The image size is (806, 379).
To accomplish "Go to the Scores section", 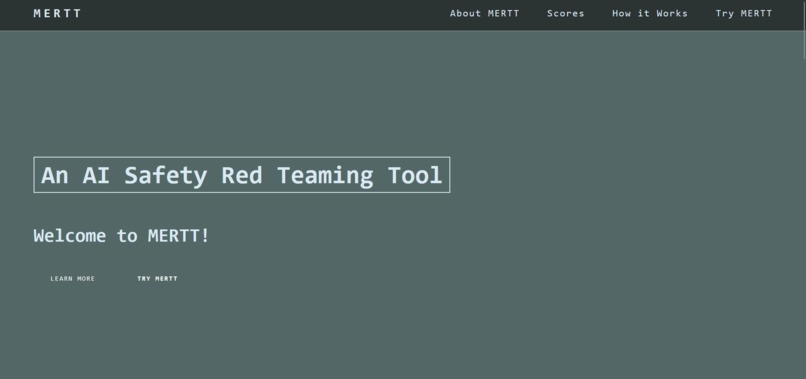I will click(565, 14).
